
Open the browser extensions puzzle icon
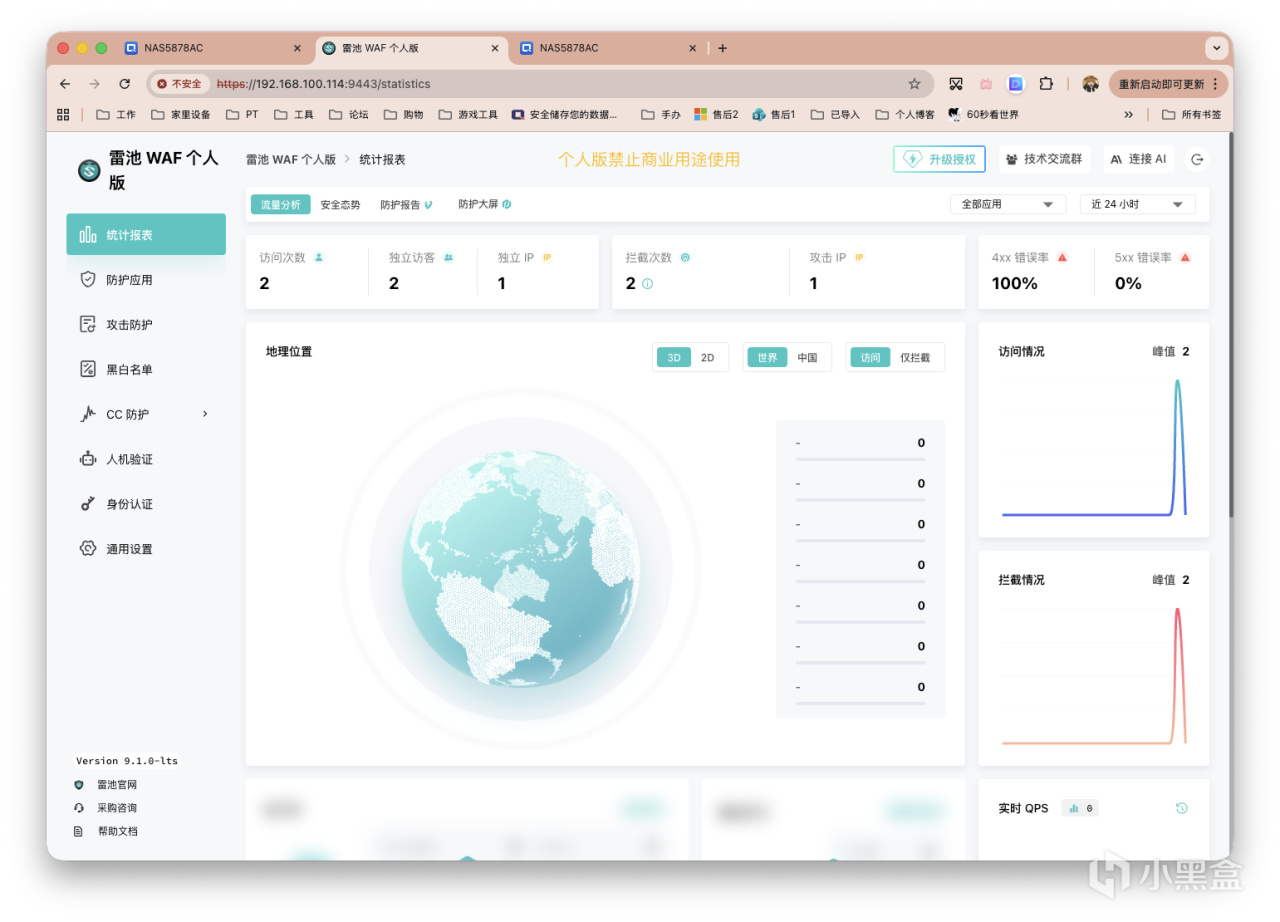(1046, 84)
